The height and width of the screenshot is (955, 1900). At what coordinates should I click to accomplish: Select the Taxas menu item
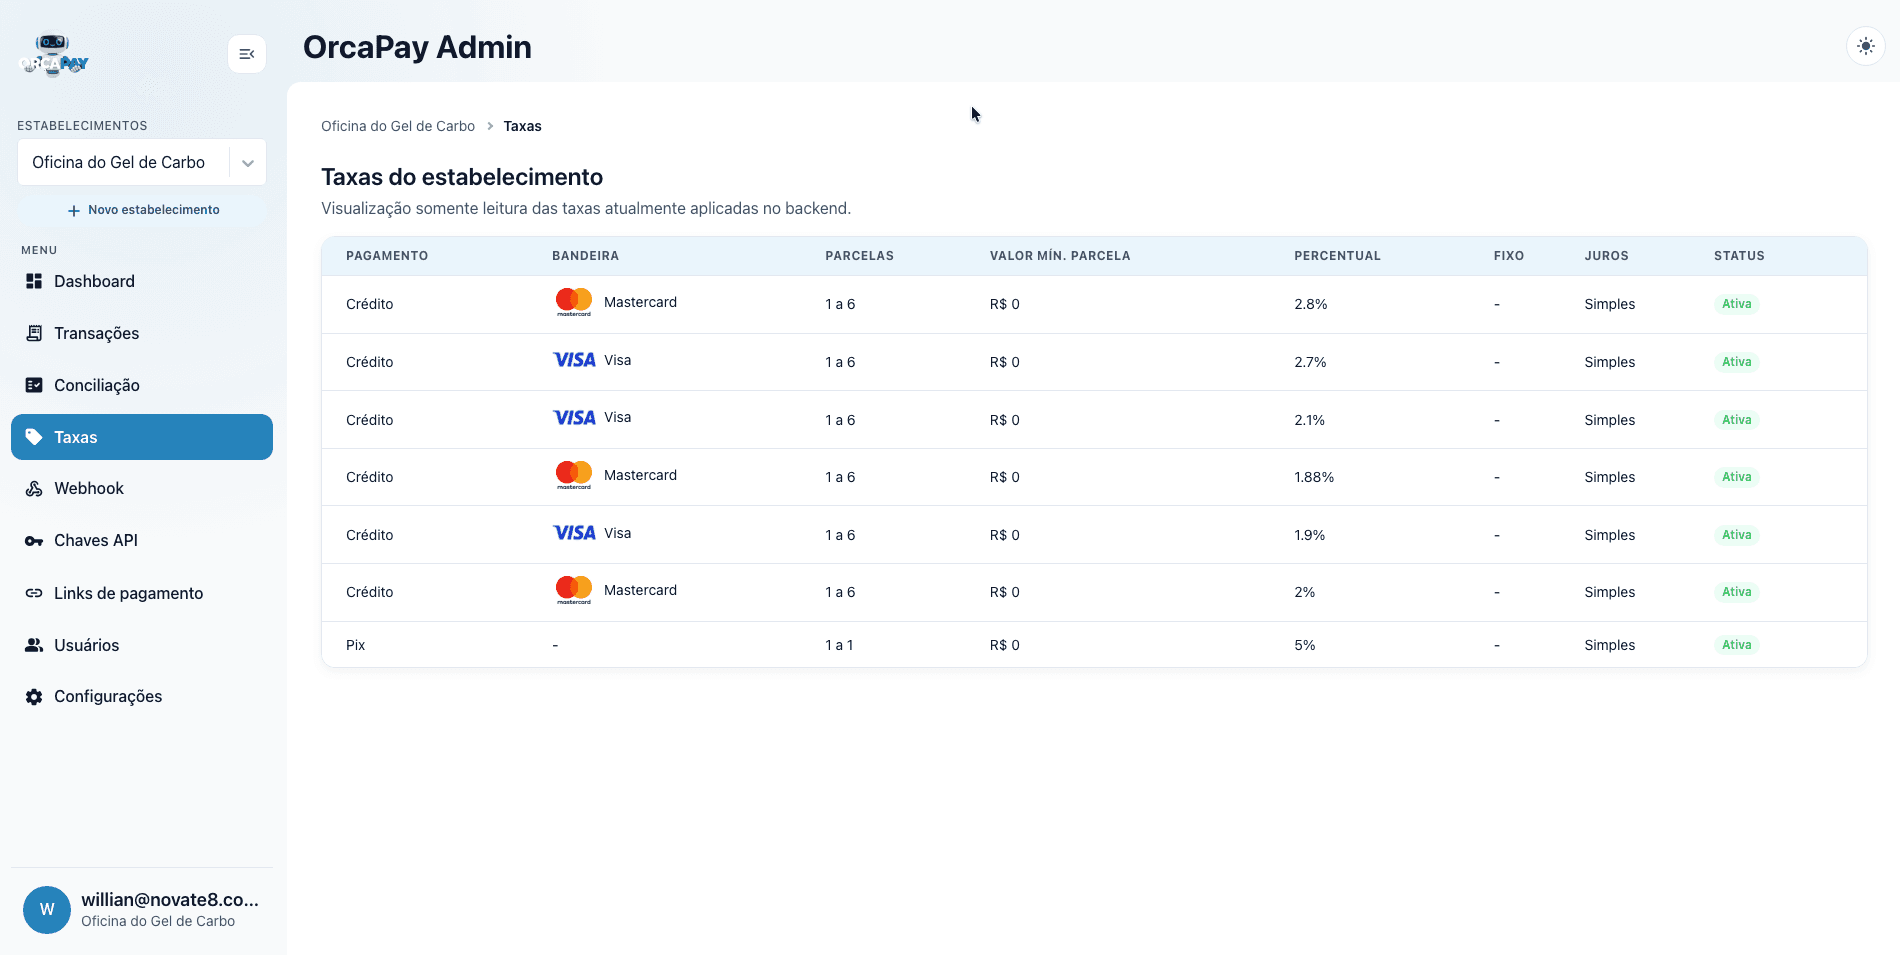[x=142, y=437]
